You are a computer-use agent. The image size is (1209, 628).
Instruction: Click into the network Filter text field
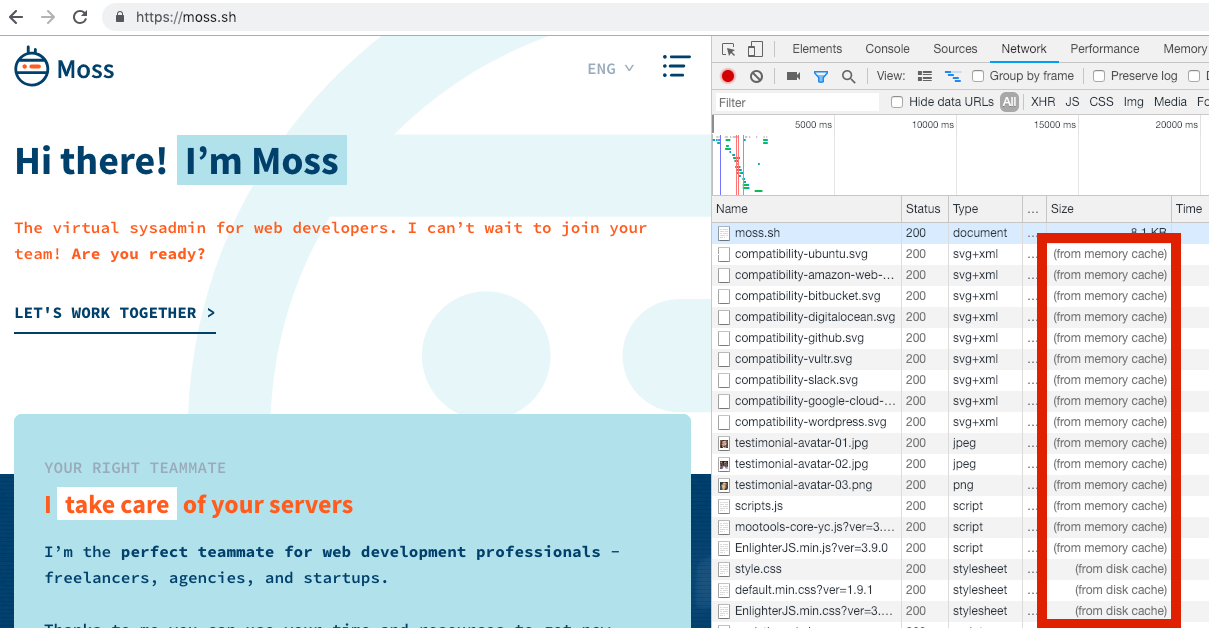tap(797, 102)
